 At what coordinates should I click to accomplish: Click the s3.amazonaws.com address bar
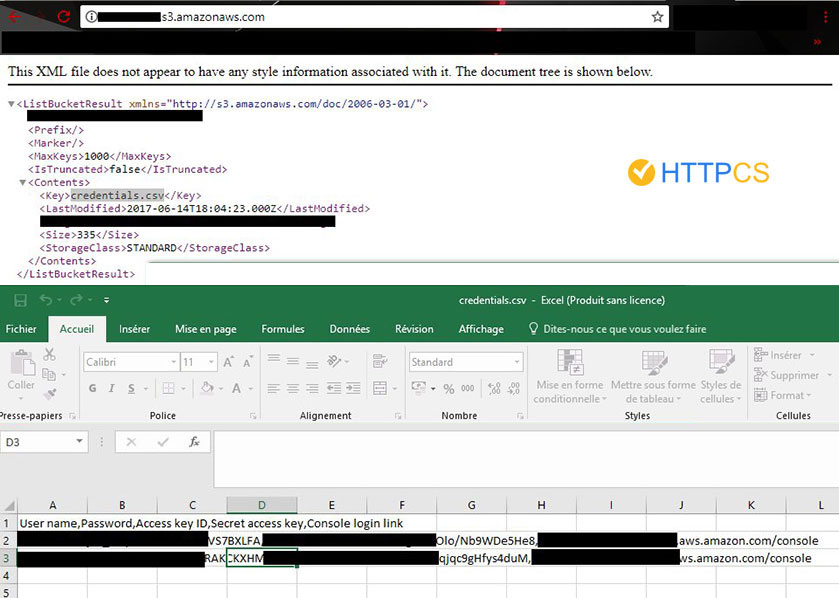pyautogui.click(x=375, y=17)
